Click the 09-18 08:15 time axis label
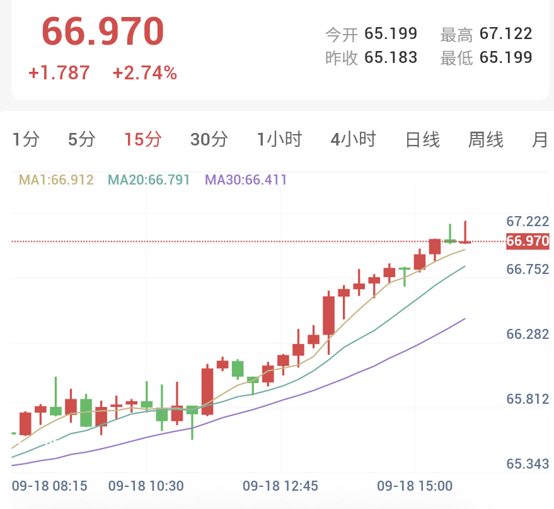Image resolution: width=554 pixels, height=509 pixels. click(49, 486)
